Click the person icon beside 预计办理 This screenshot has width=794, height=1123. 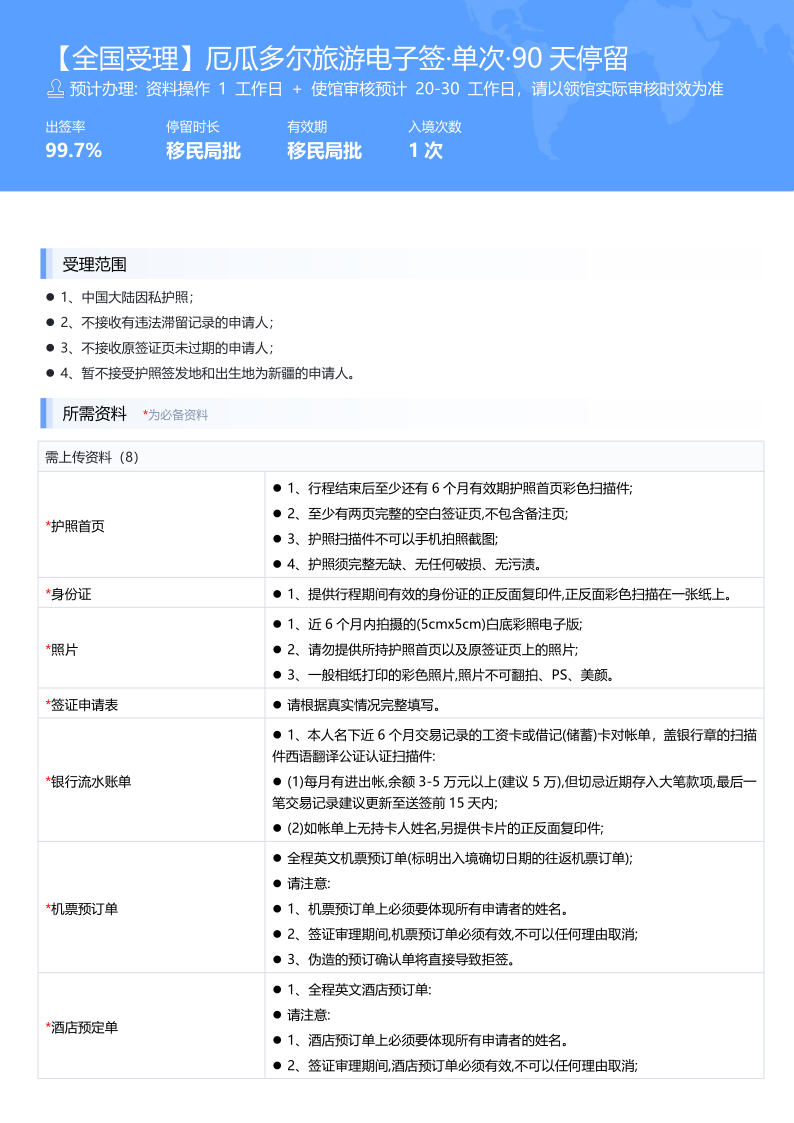click(55, 89)
